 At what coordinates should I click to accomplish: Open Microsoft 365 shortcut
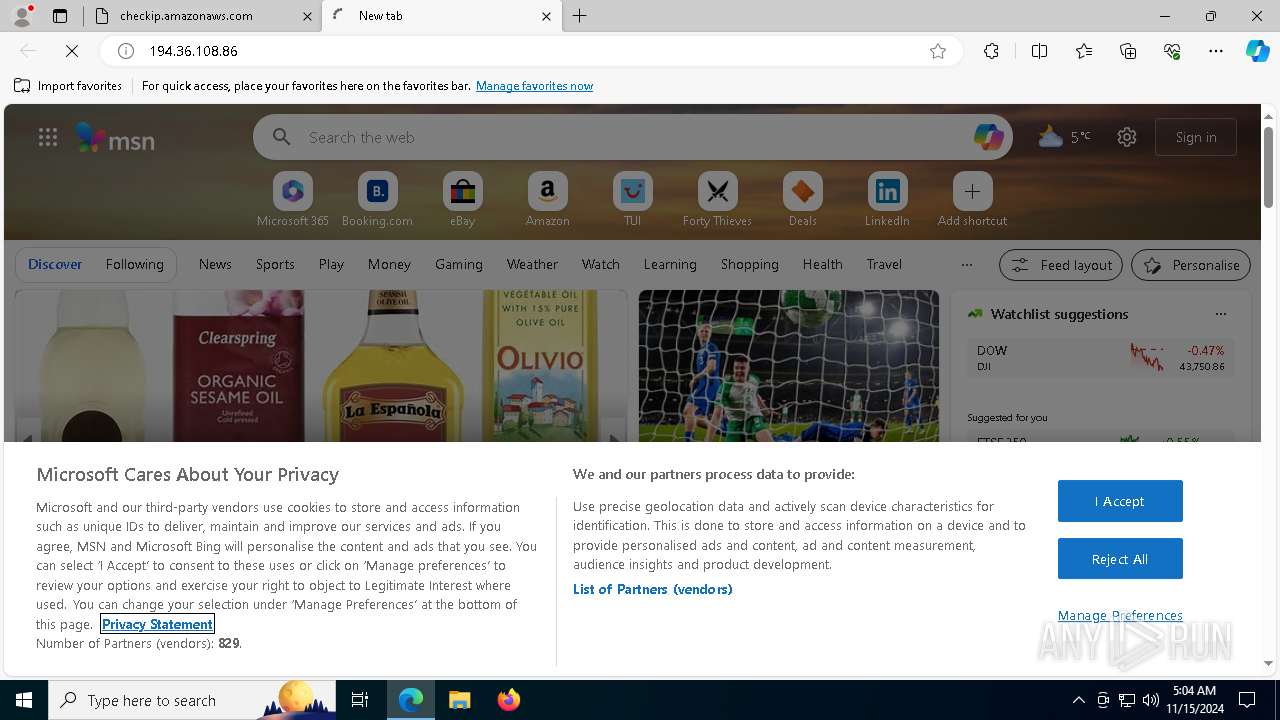pyautogui.click(x=292, y=200)
